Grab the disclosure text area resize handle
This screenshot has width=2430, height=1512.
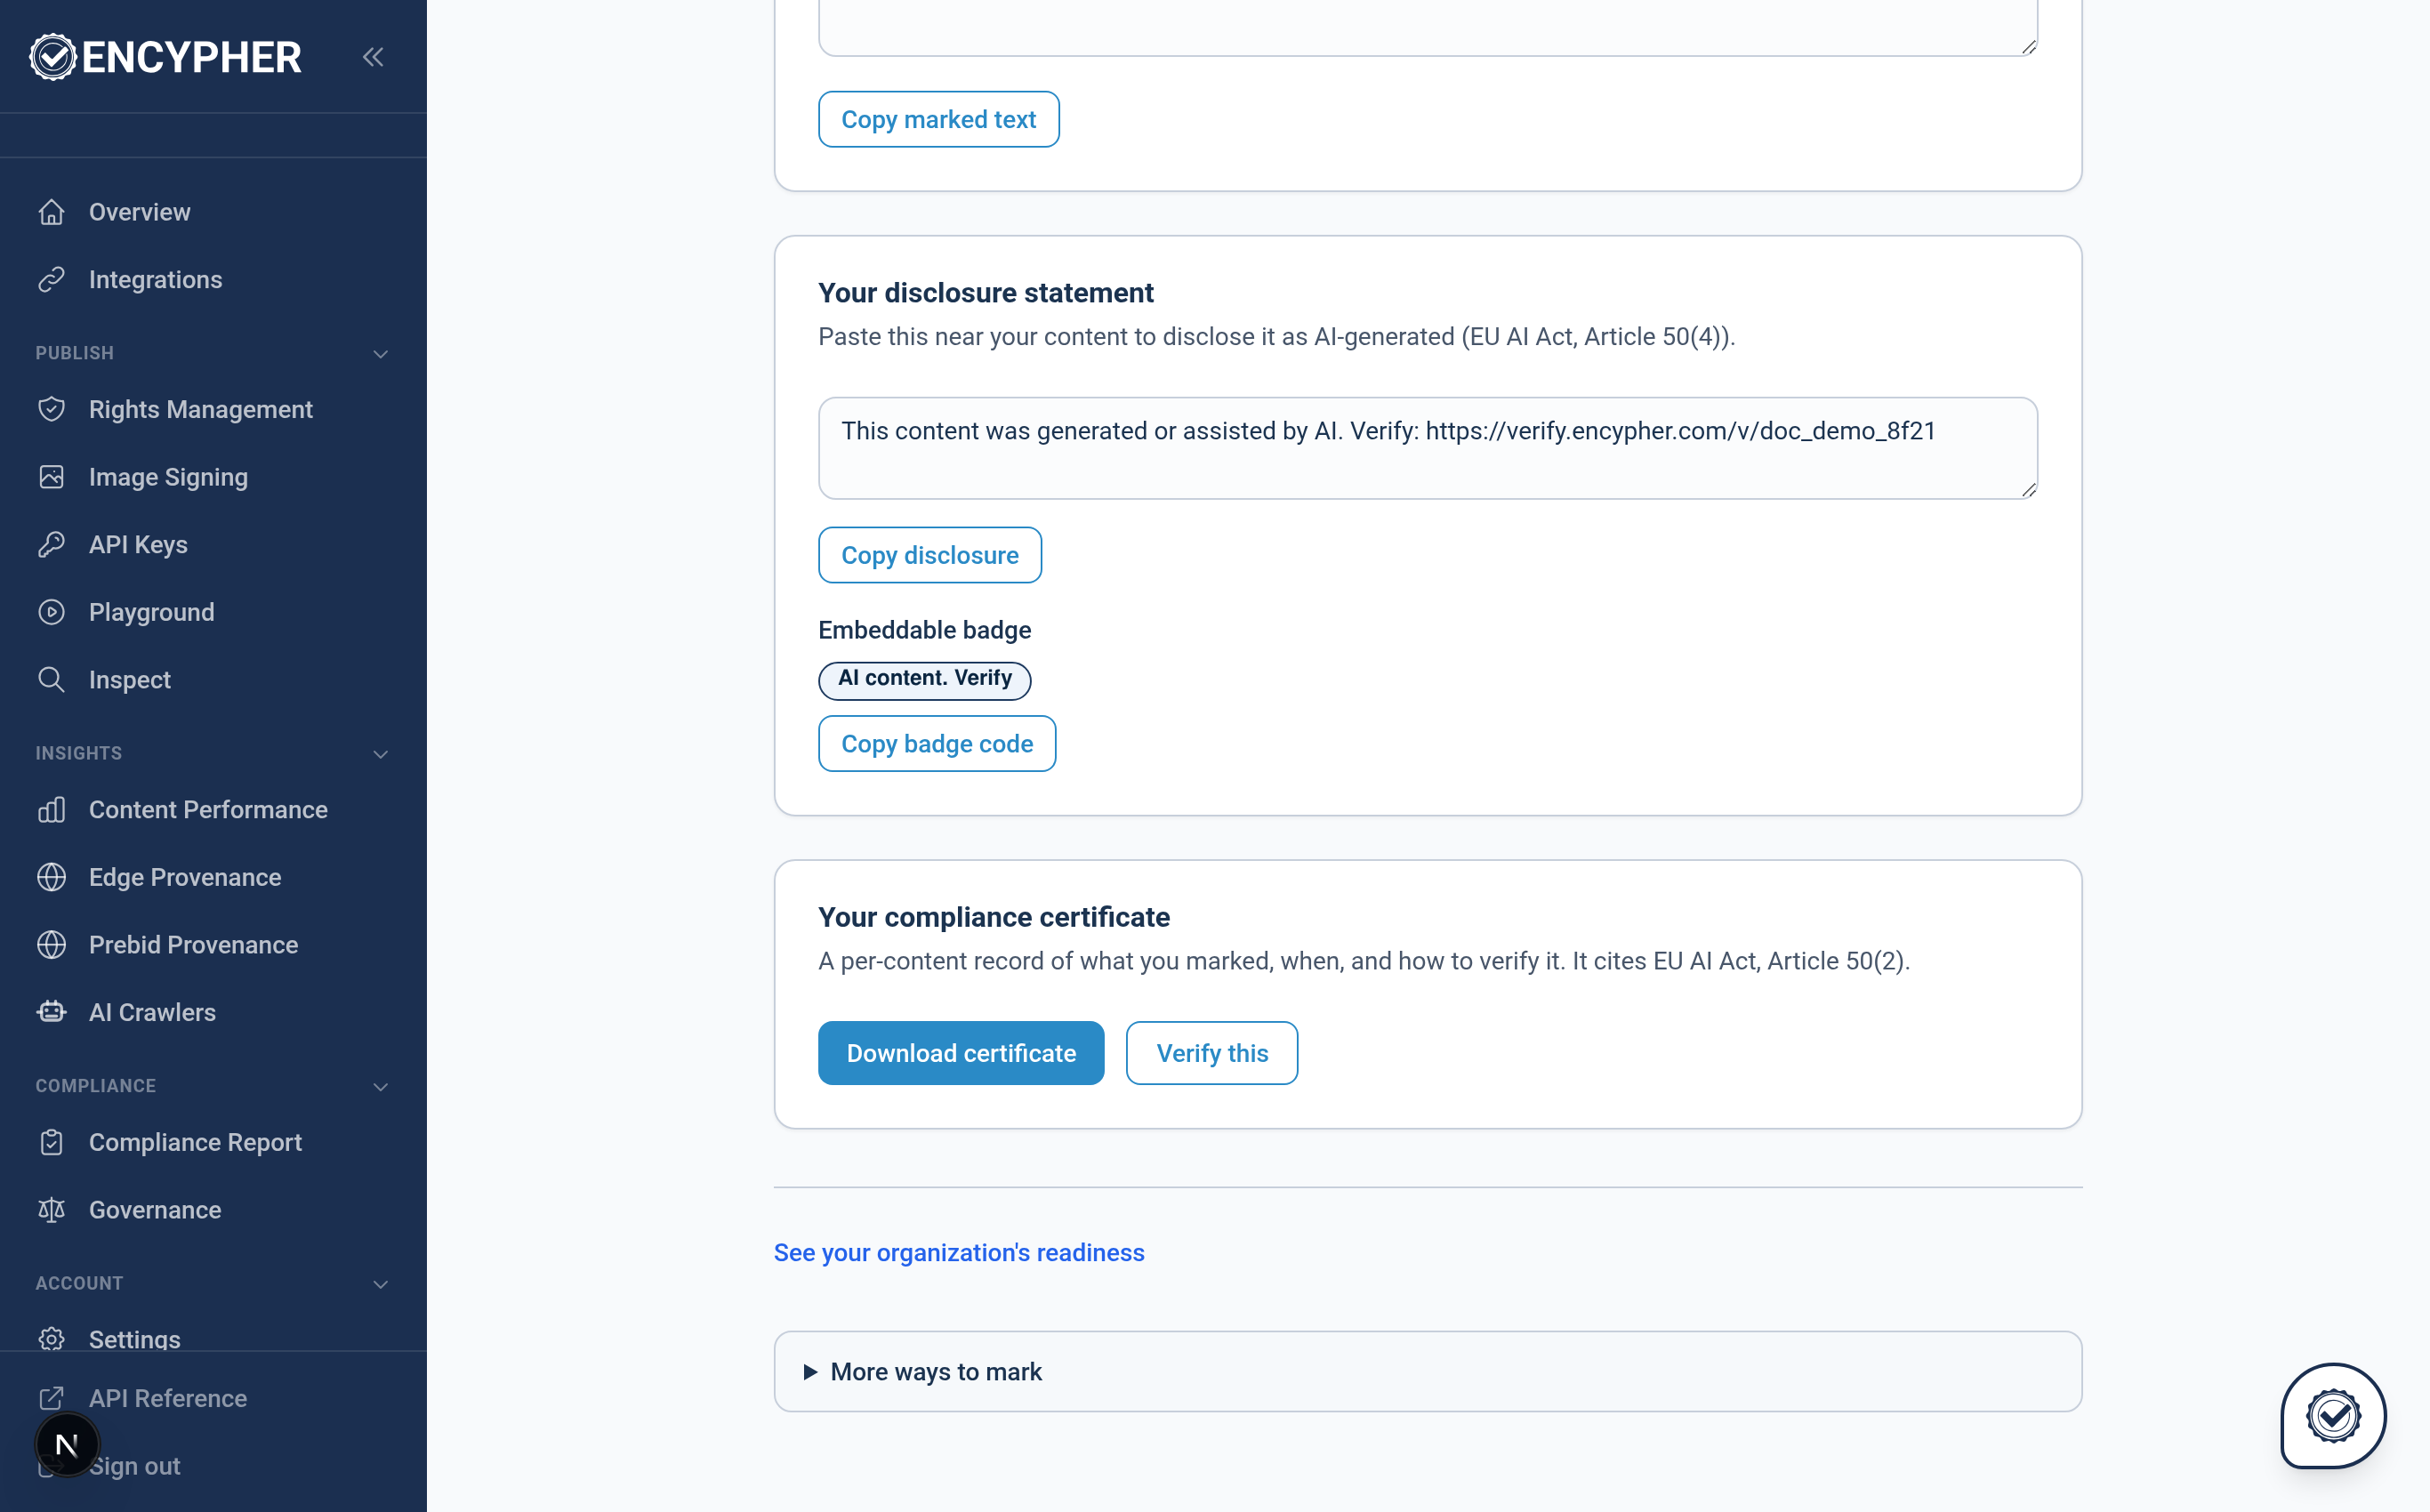2028,490
